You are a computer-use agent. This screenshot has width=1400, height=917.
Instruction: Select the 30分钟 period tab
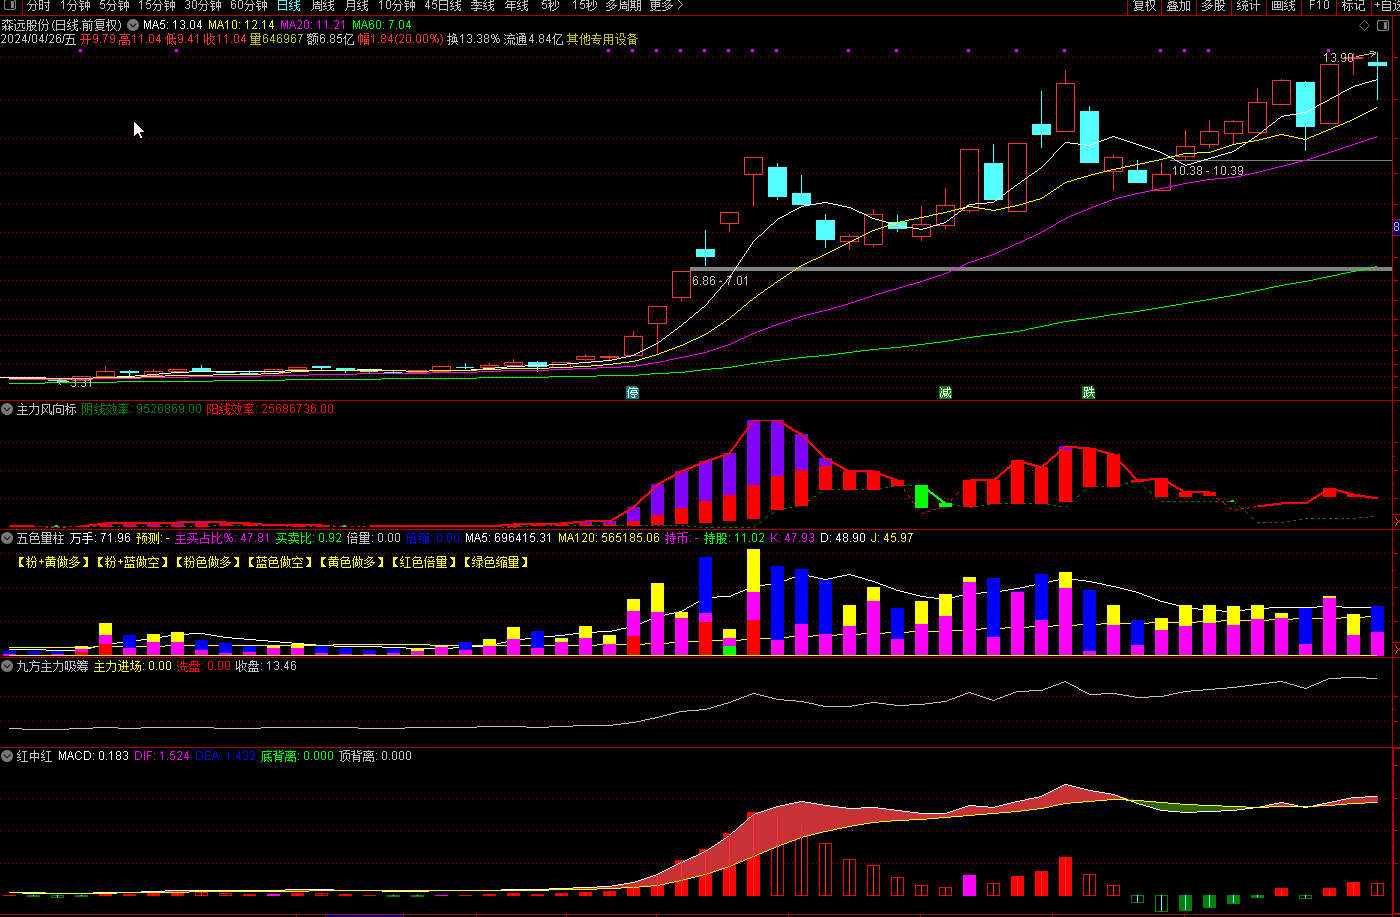point(202,6)
